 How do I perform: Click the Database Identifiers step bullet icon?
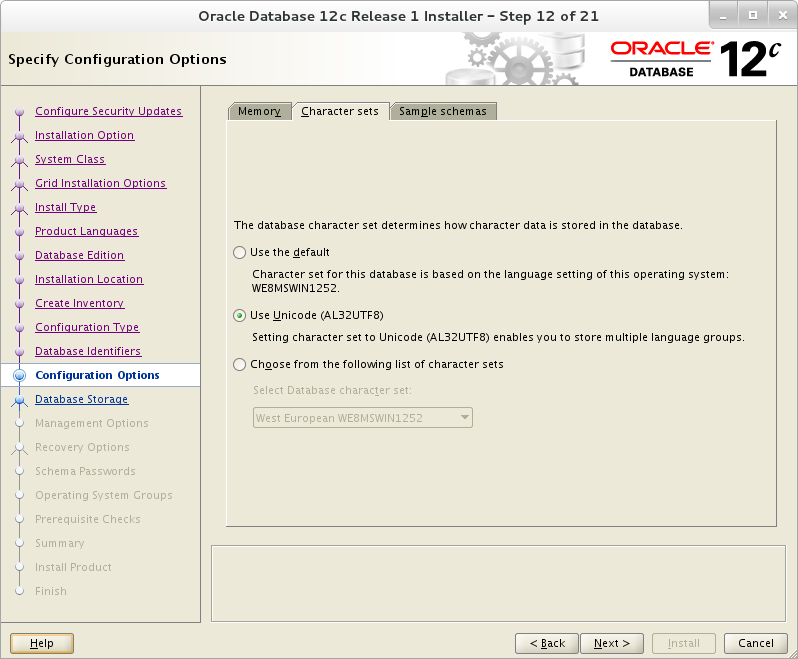point(19,352)
